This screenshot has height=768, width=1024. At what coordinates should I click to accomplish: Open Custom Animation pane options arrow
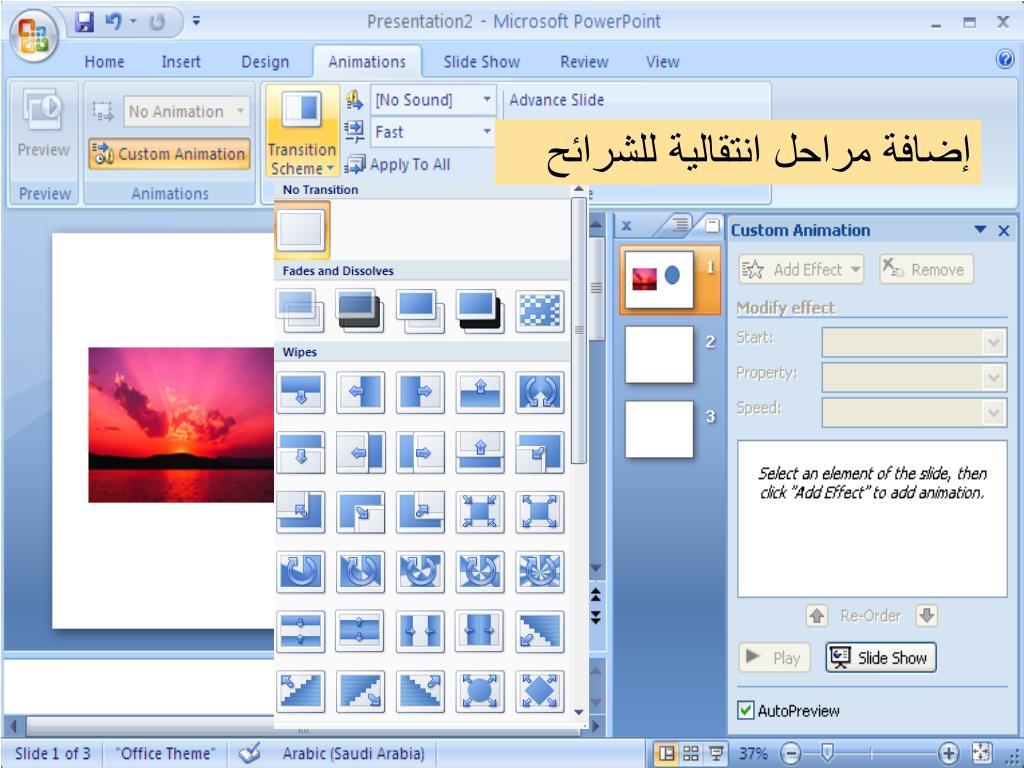click(980, 230)
